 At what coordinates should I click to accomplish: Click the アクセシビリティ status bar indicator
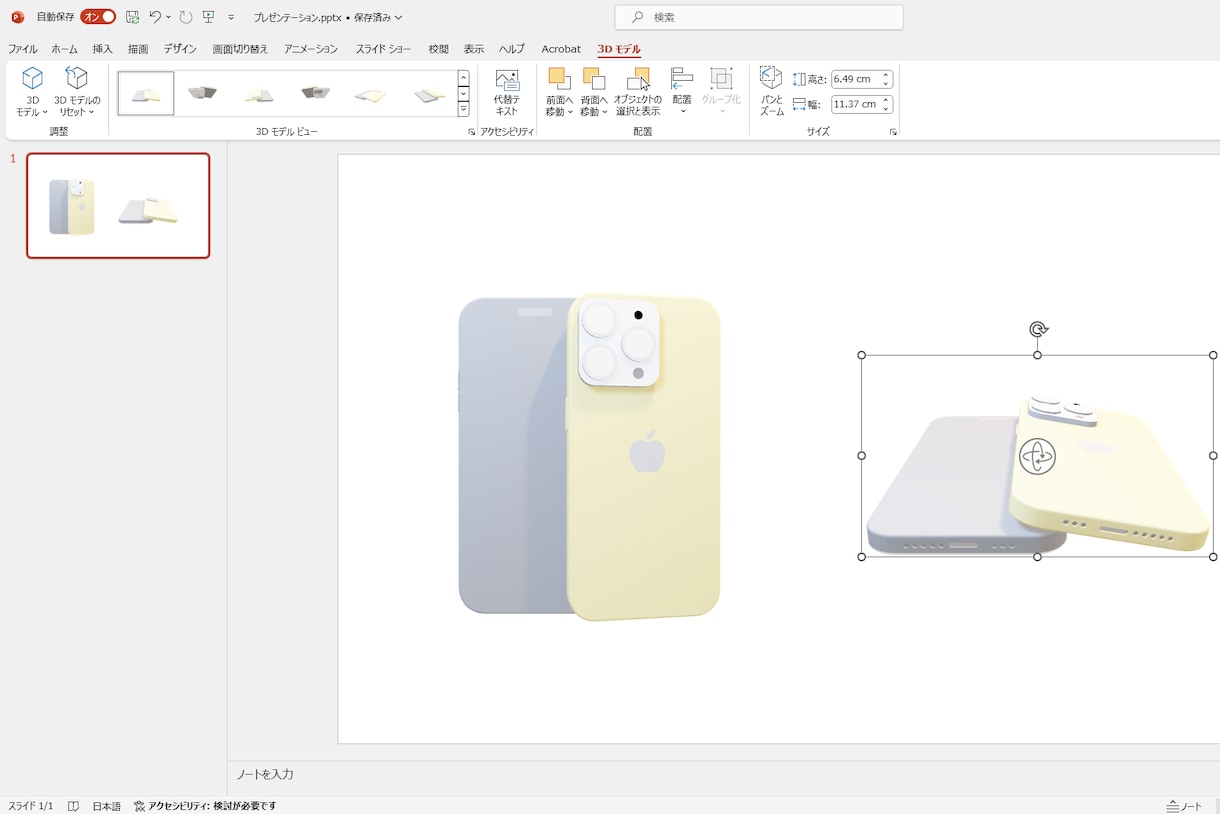point(205,806)
